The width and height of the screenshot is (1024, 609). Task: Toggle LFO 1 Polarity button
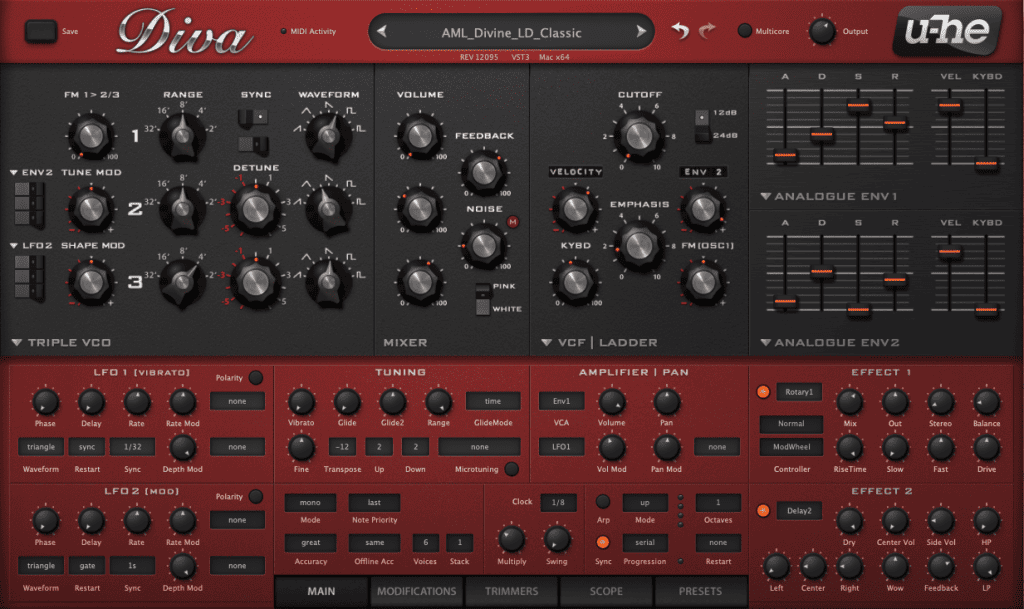coord(256,377)
